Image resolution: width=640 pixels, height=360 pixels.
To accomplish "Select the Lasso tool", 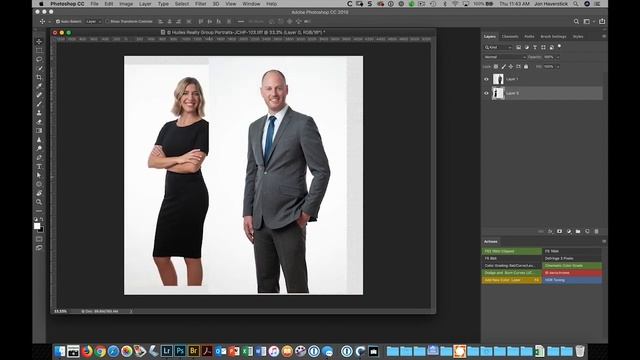I will tap(39, 60).
